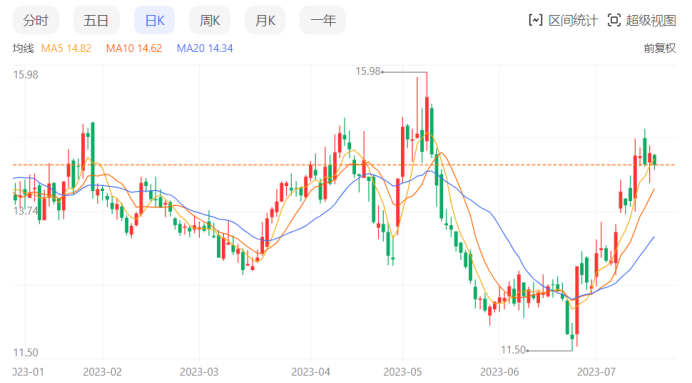
Task: Click the MA10 14.62 indicator label
Action: pyautogui.click(x=134, y=48)
